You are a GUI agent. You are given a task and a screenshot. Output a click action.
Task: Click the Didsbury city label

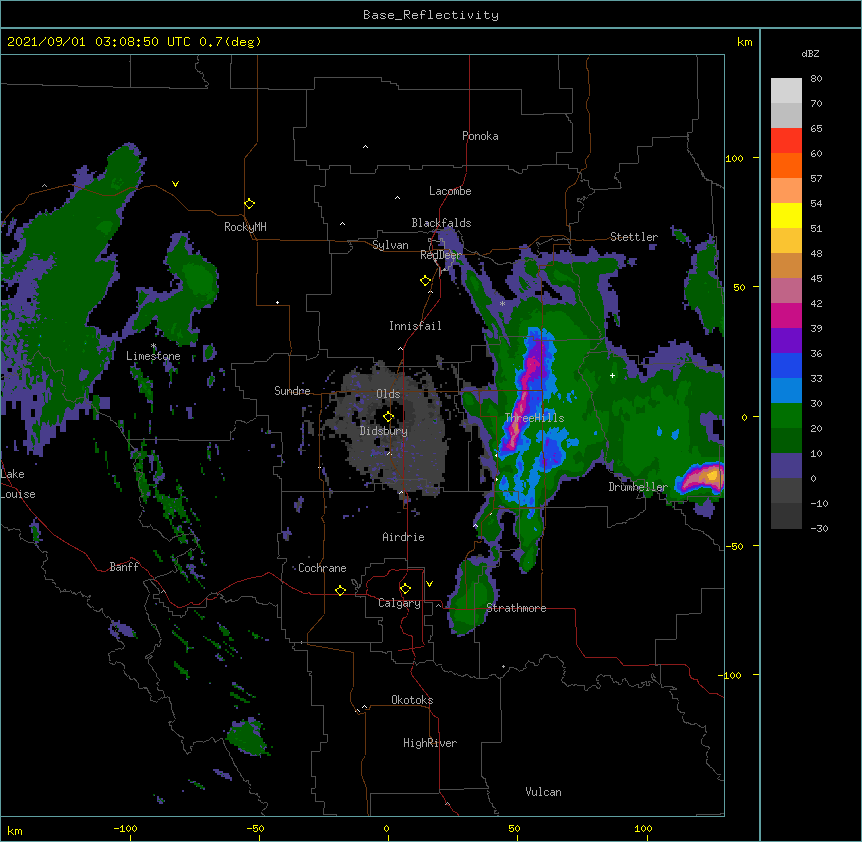(x=384, y=431)
